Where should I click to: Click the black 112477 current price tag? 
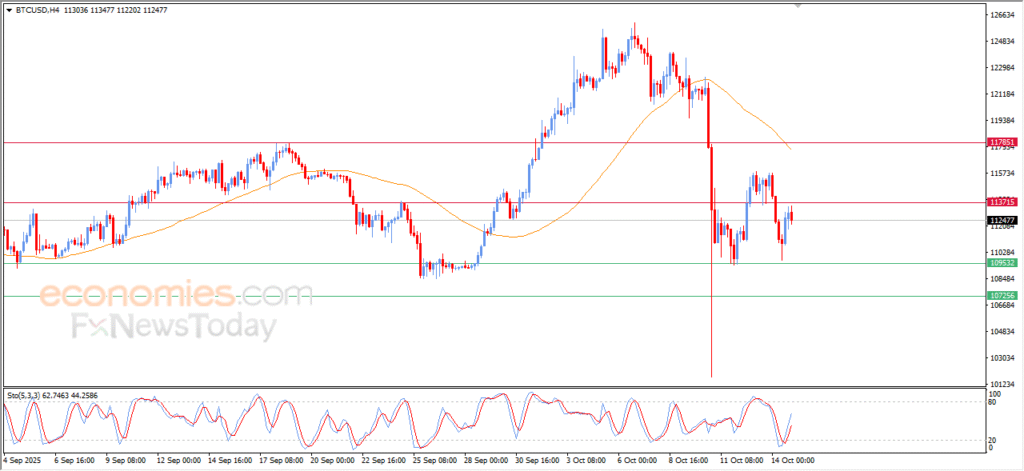tap(1002, 220)
